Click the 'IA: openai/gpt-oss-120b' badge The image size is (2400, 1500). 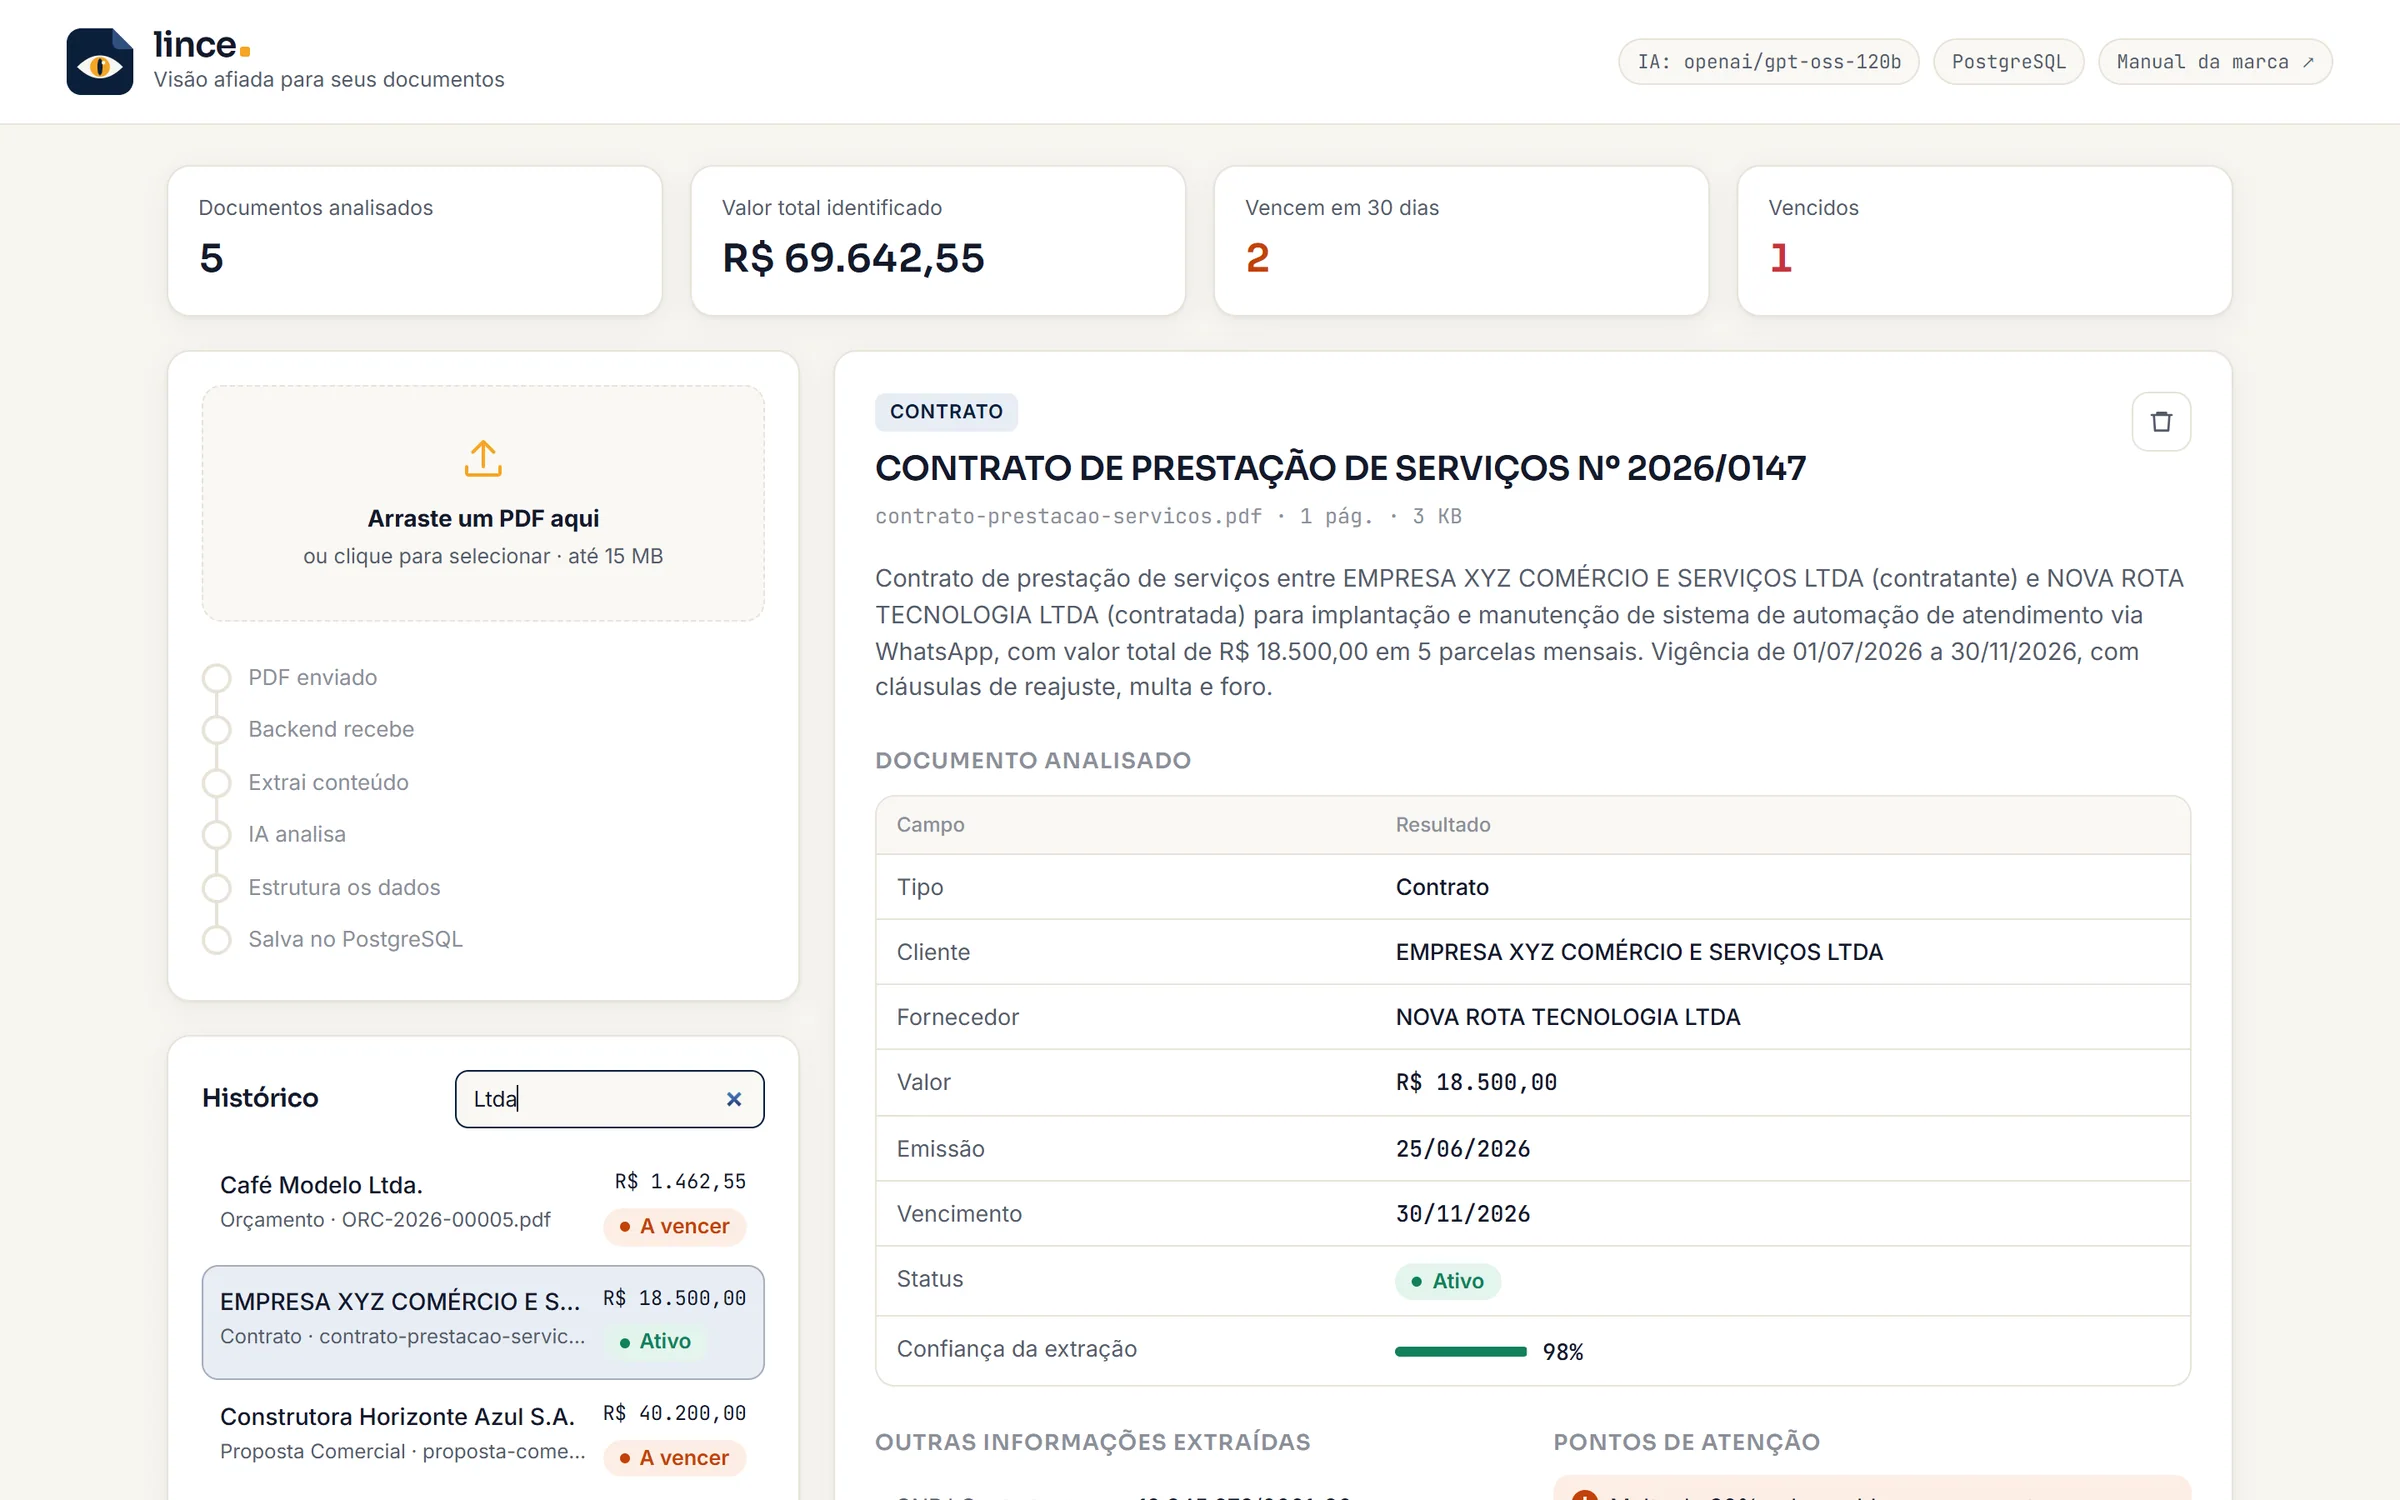(1768, 62)
